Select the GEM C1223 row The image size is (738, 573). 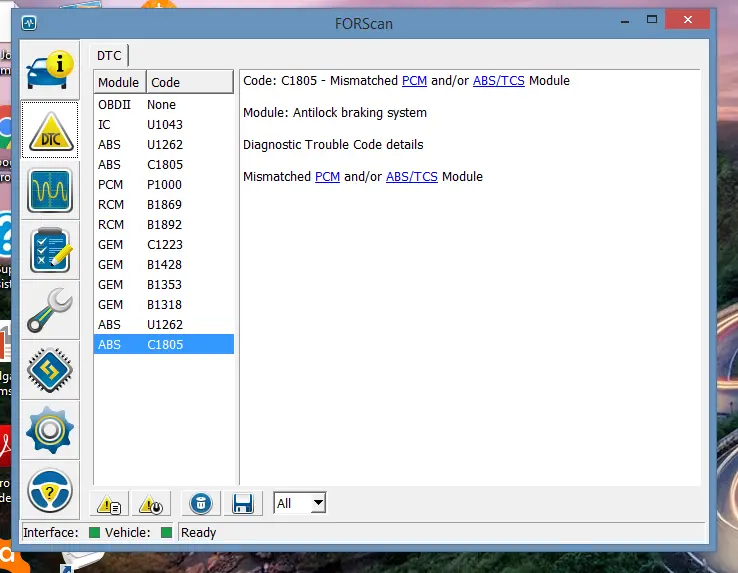pos(164,244)
